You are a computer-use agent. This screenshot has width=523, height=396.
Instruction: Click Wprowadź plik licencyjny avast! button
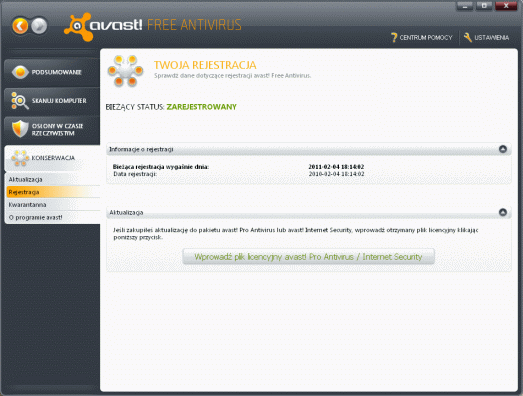click(x=308, y=257)
